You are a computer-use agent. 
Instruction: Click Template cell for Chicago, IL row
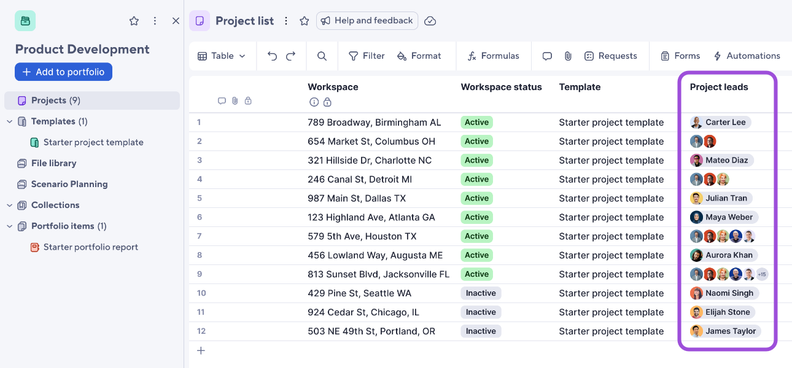611,312
